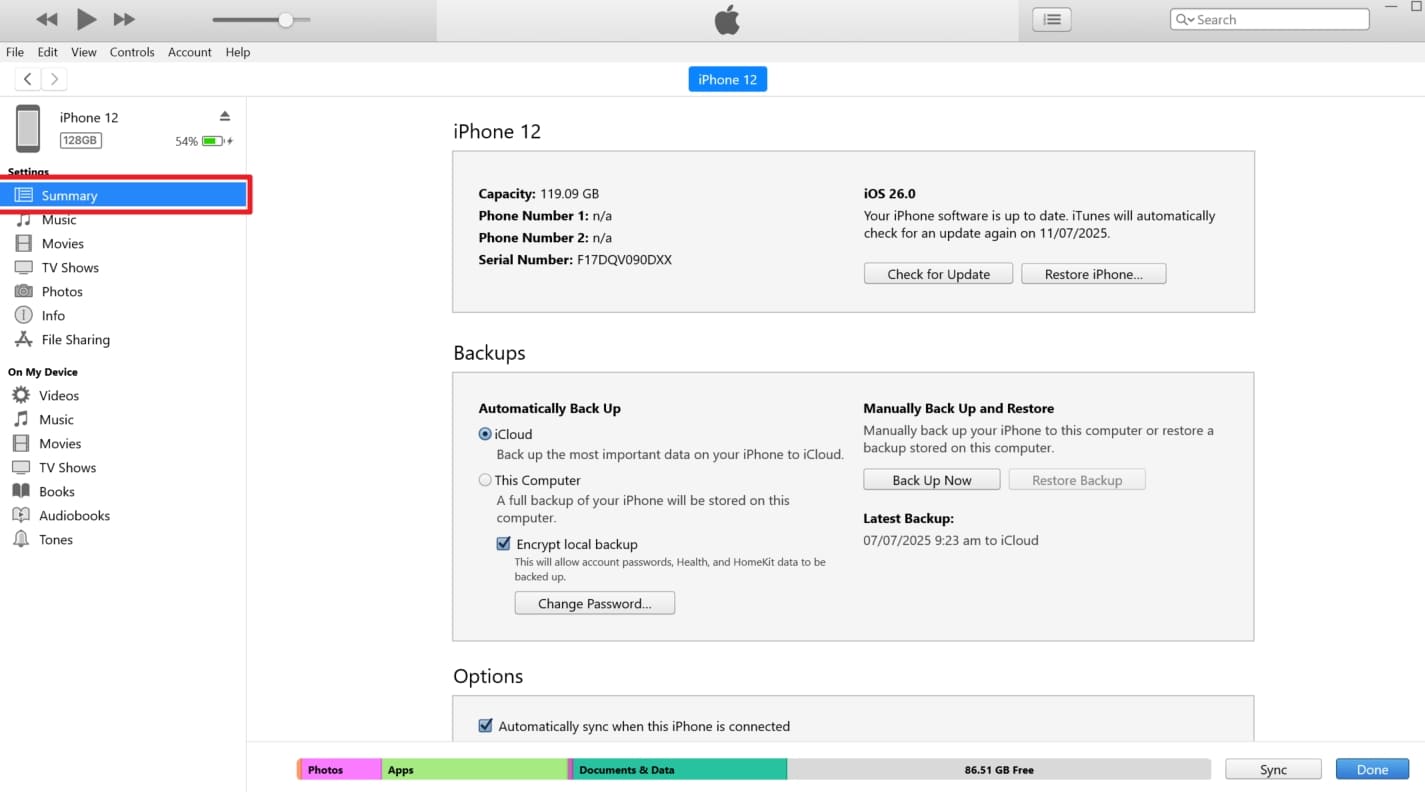Image resolution: width=1425 pixels, height=792 pixels.
Task: Open the Photos camera icon item
Action: tap(23, 291)
